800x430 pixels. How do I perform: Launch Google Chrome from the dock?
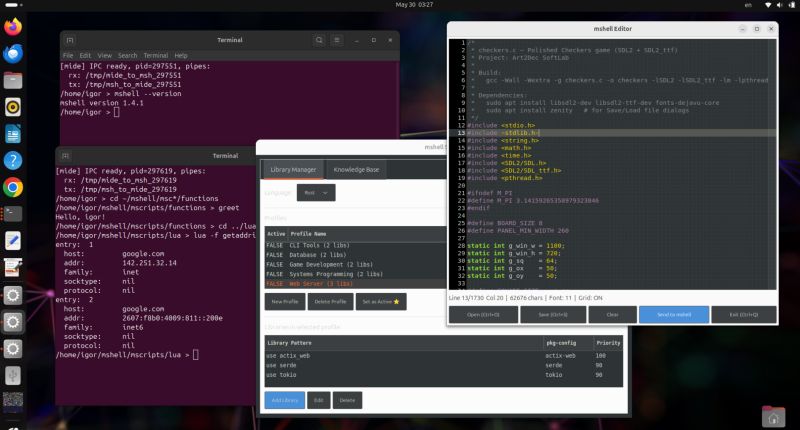(13, 188)
